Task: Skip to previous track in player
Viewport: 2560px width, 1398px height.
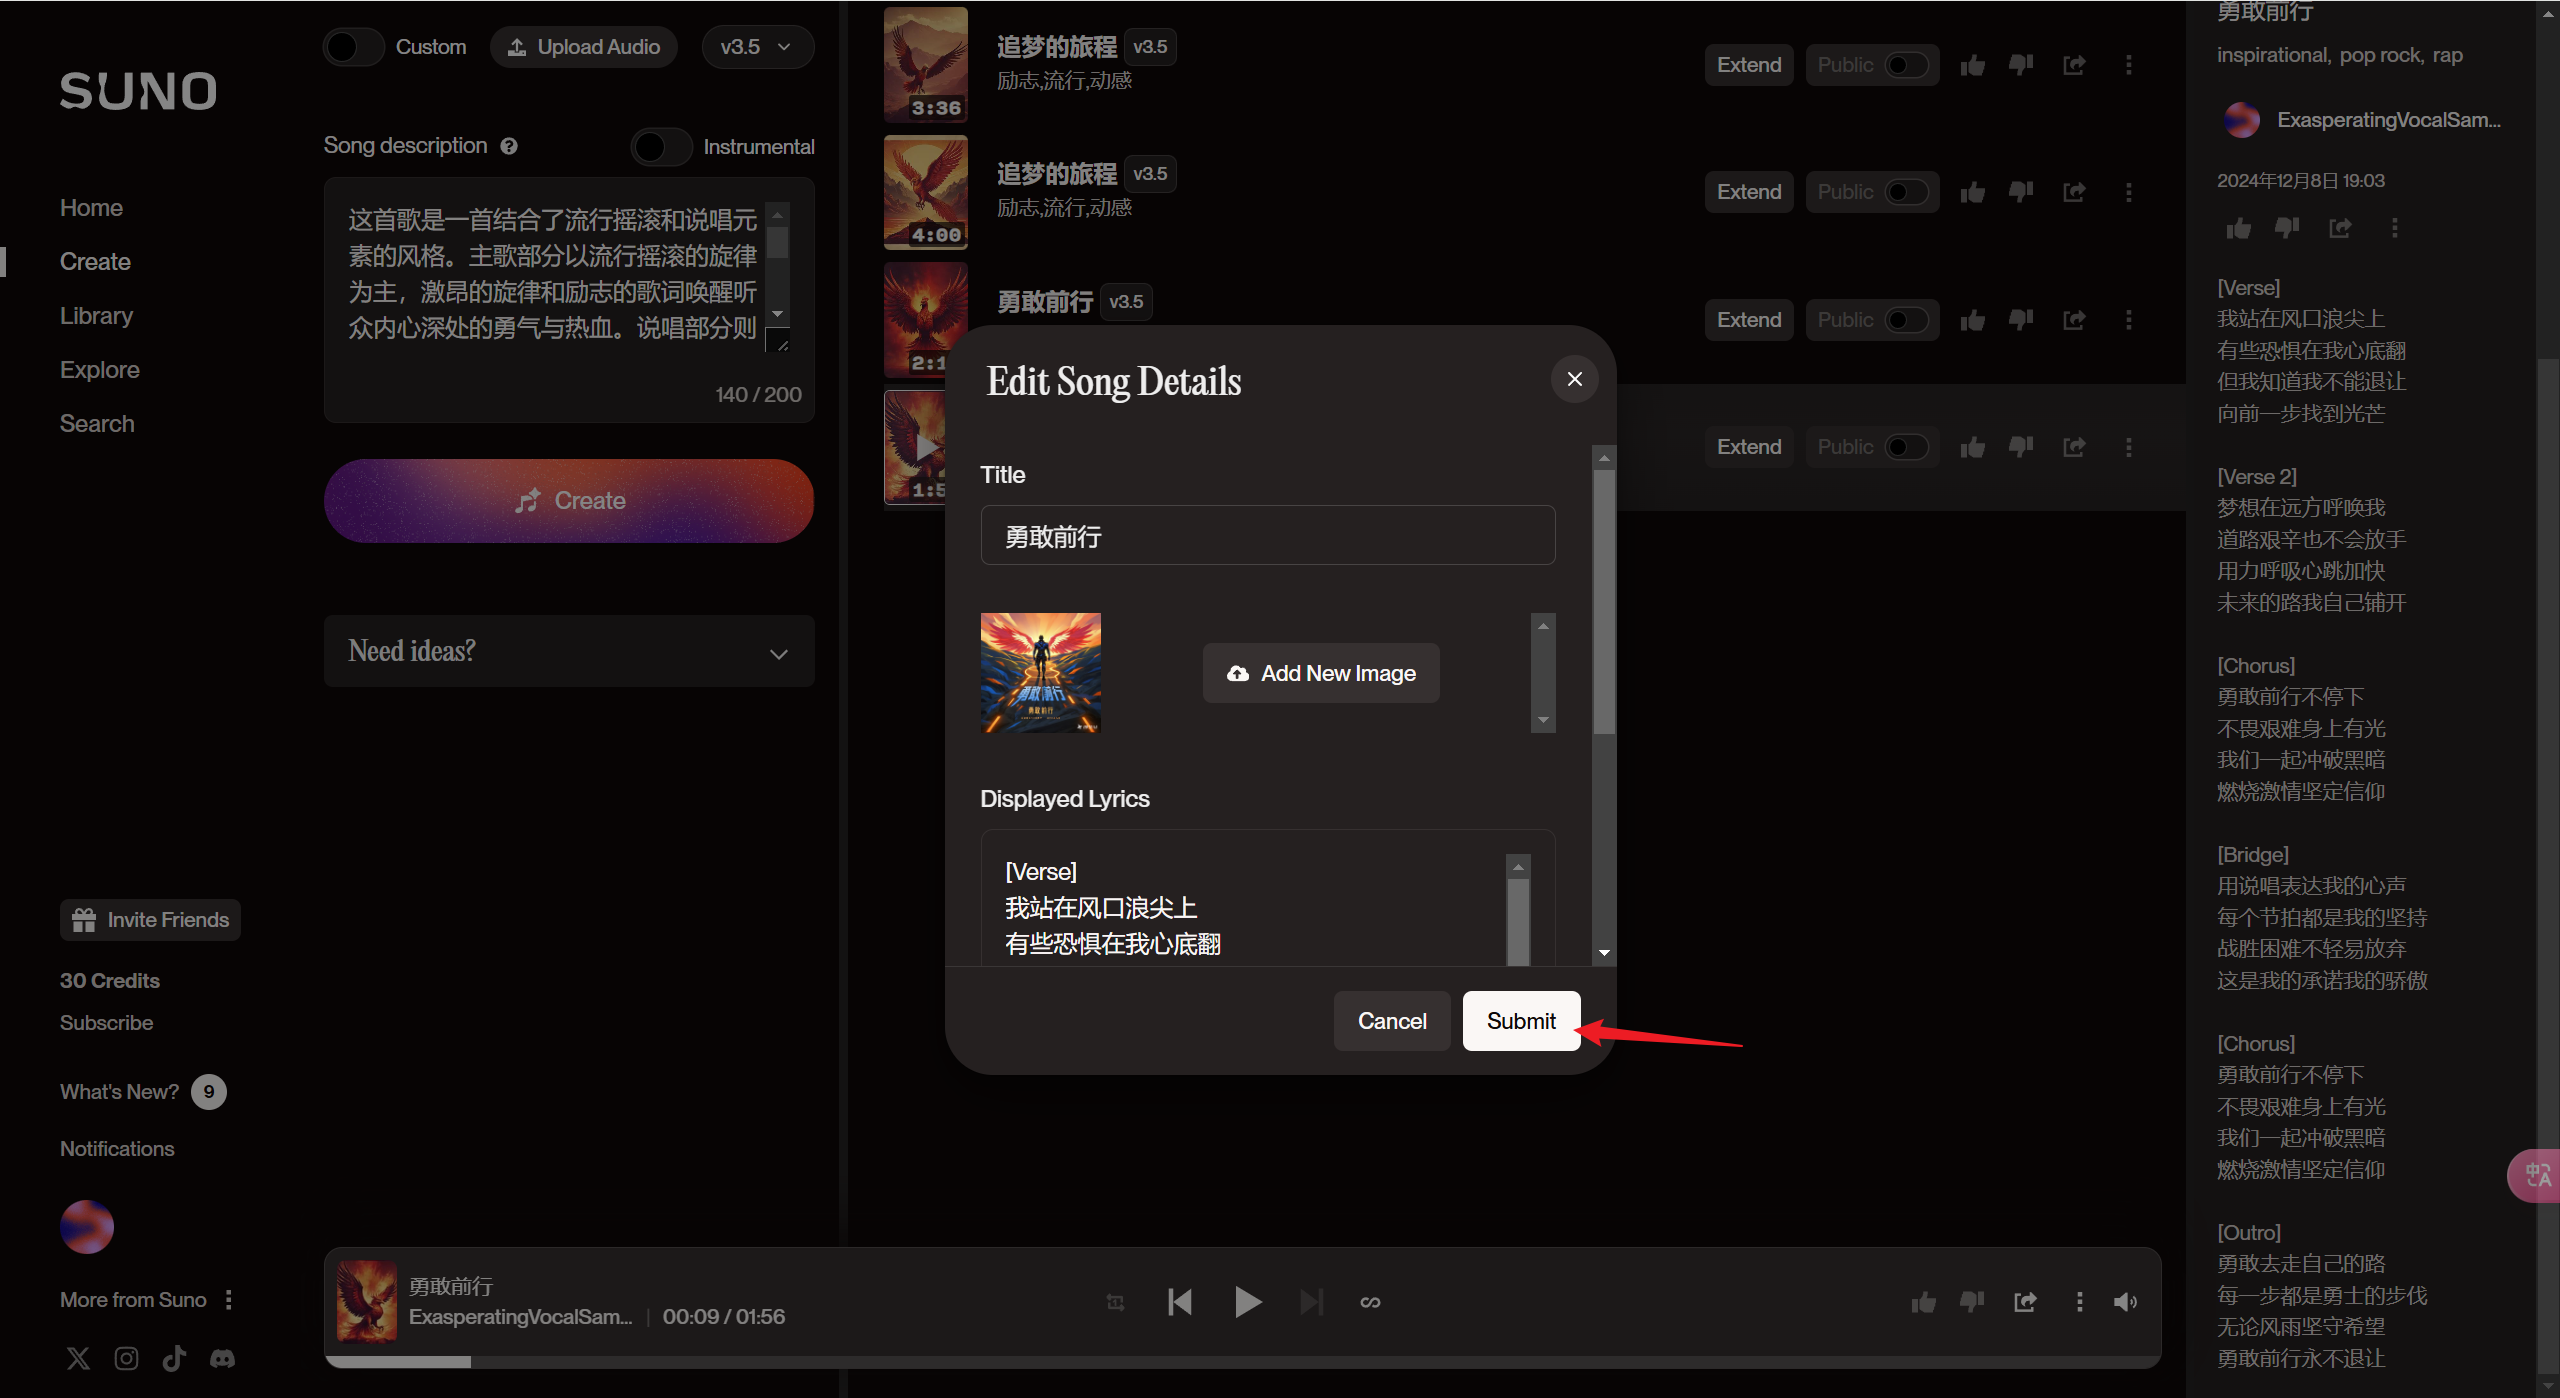Action: coord(1180,1301)
